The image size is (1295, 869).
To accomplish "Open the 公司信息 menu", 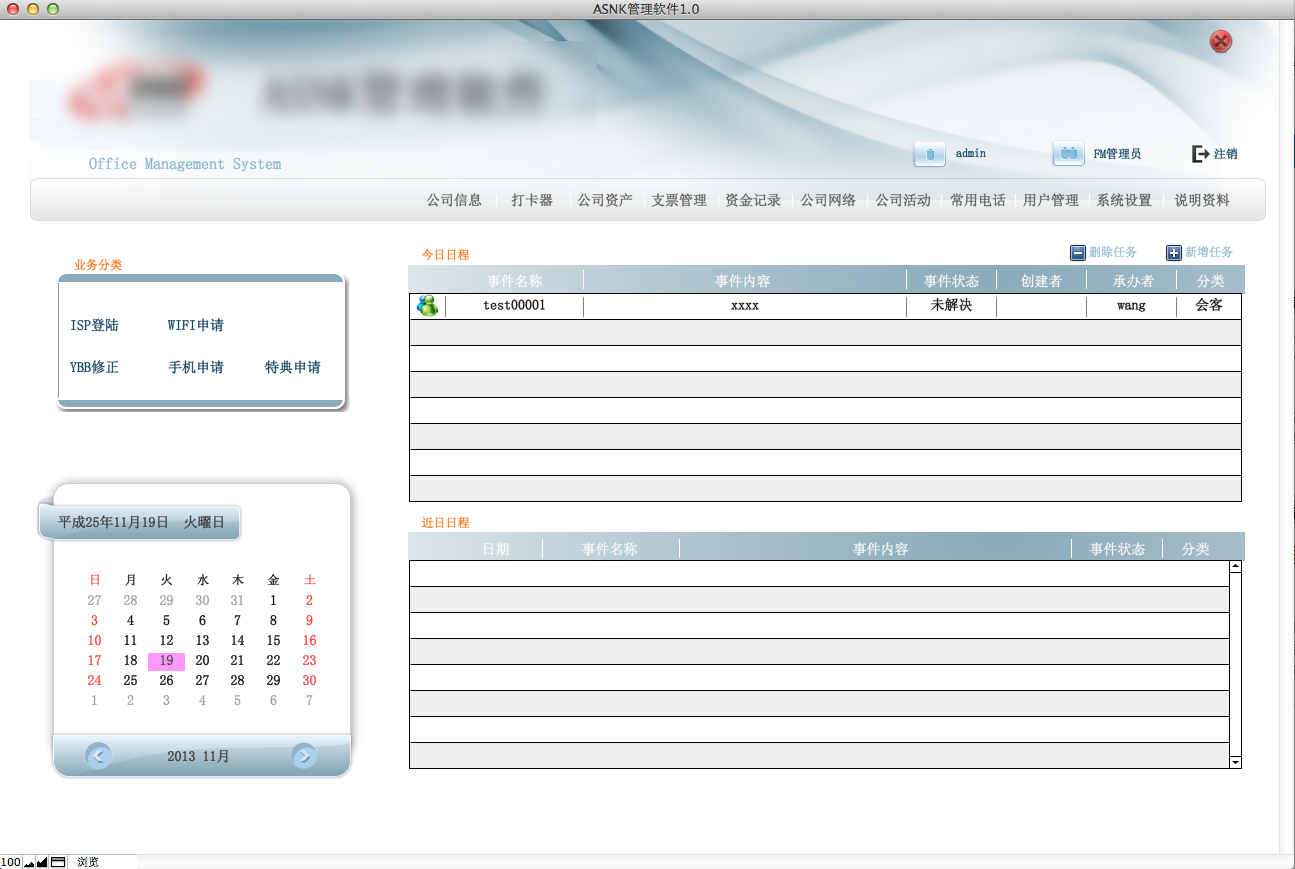I will [x=454, y=200].
